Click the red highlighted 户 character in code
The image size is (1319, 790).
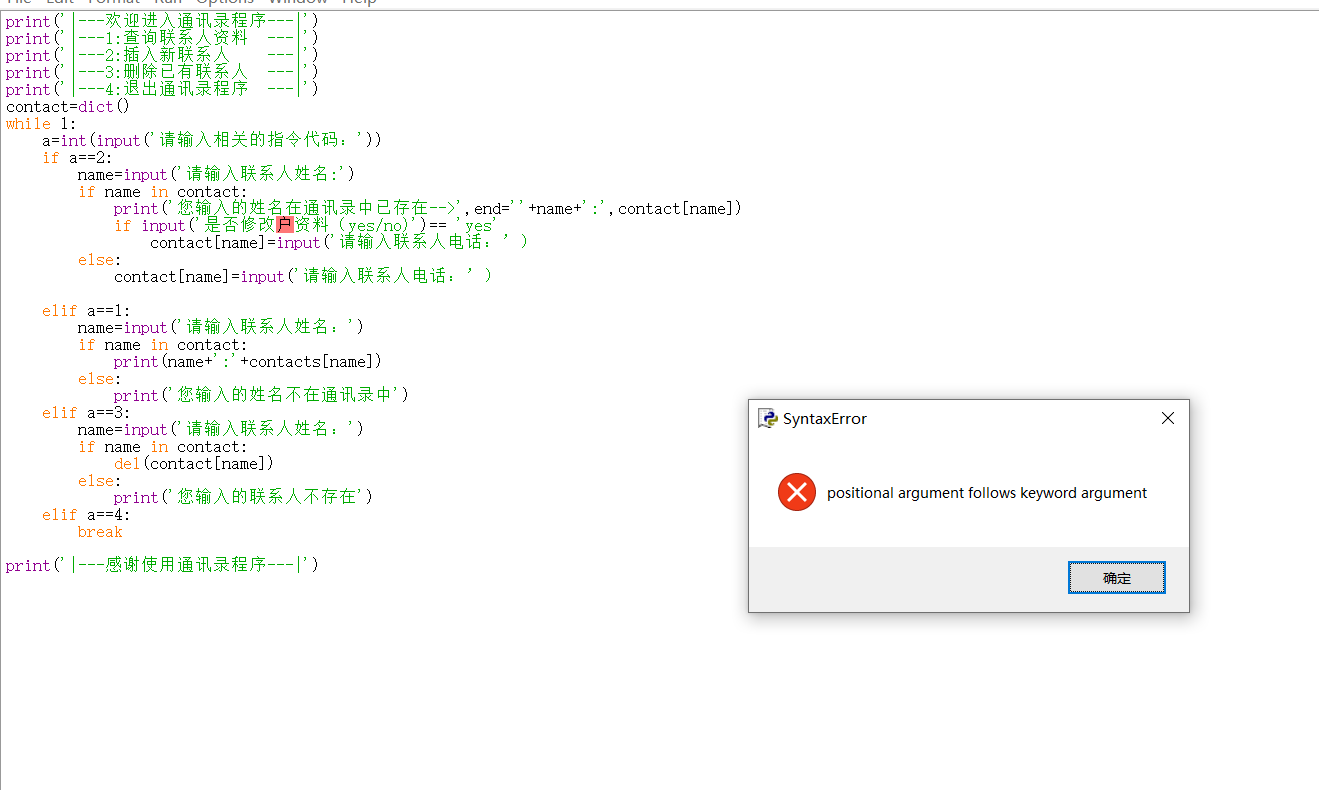(x=285, y=225)
